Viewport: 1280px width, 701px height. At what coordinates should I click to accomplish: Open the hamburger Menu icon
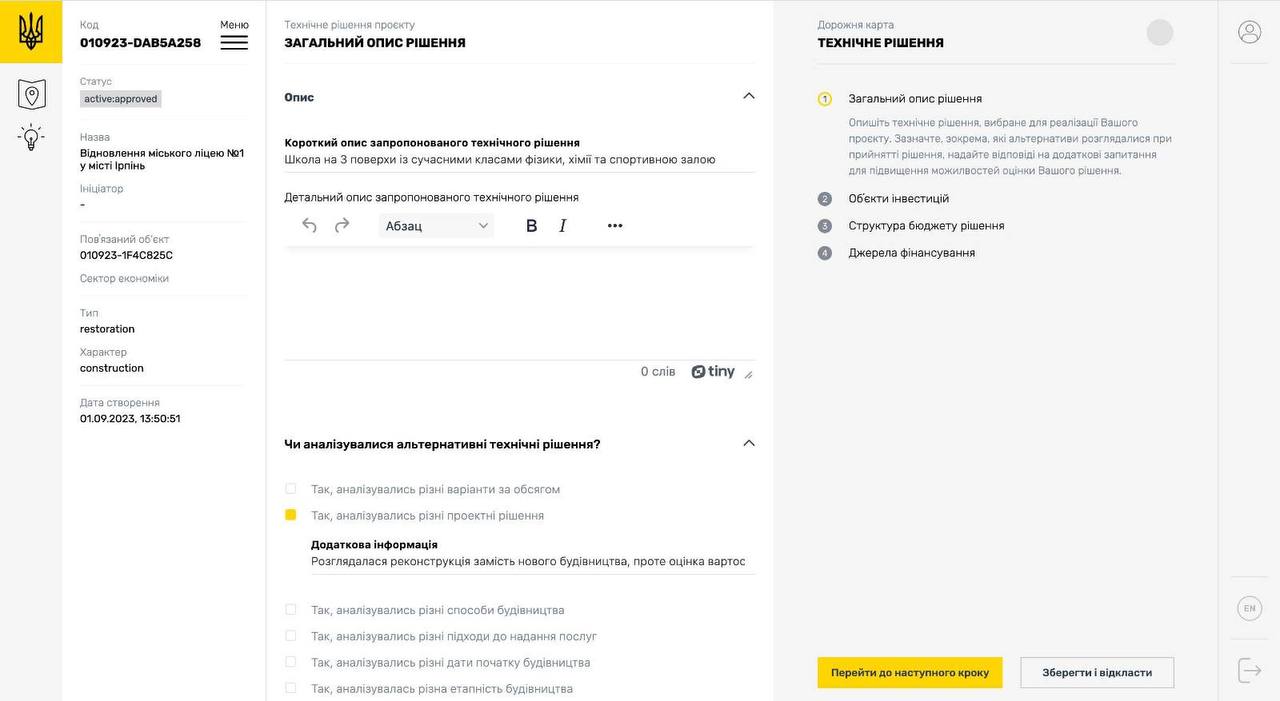pyautogui.click(x=234, y=42)
